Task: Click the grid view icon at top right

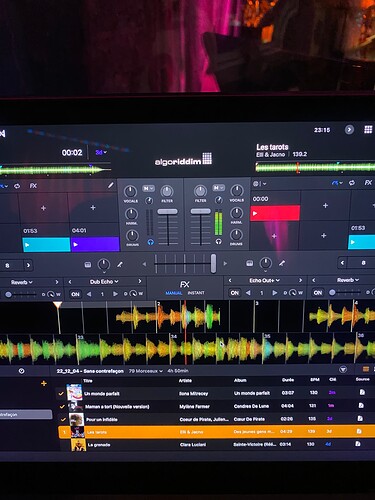Action: pos(368,130)
